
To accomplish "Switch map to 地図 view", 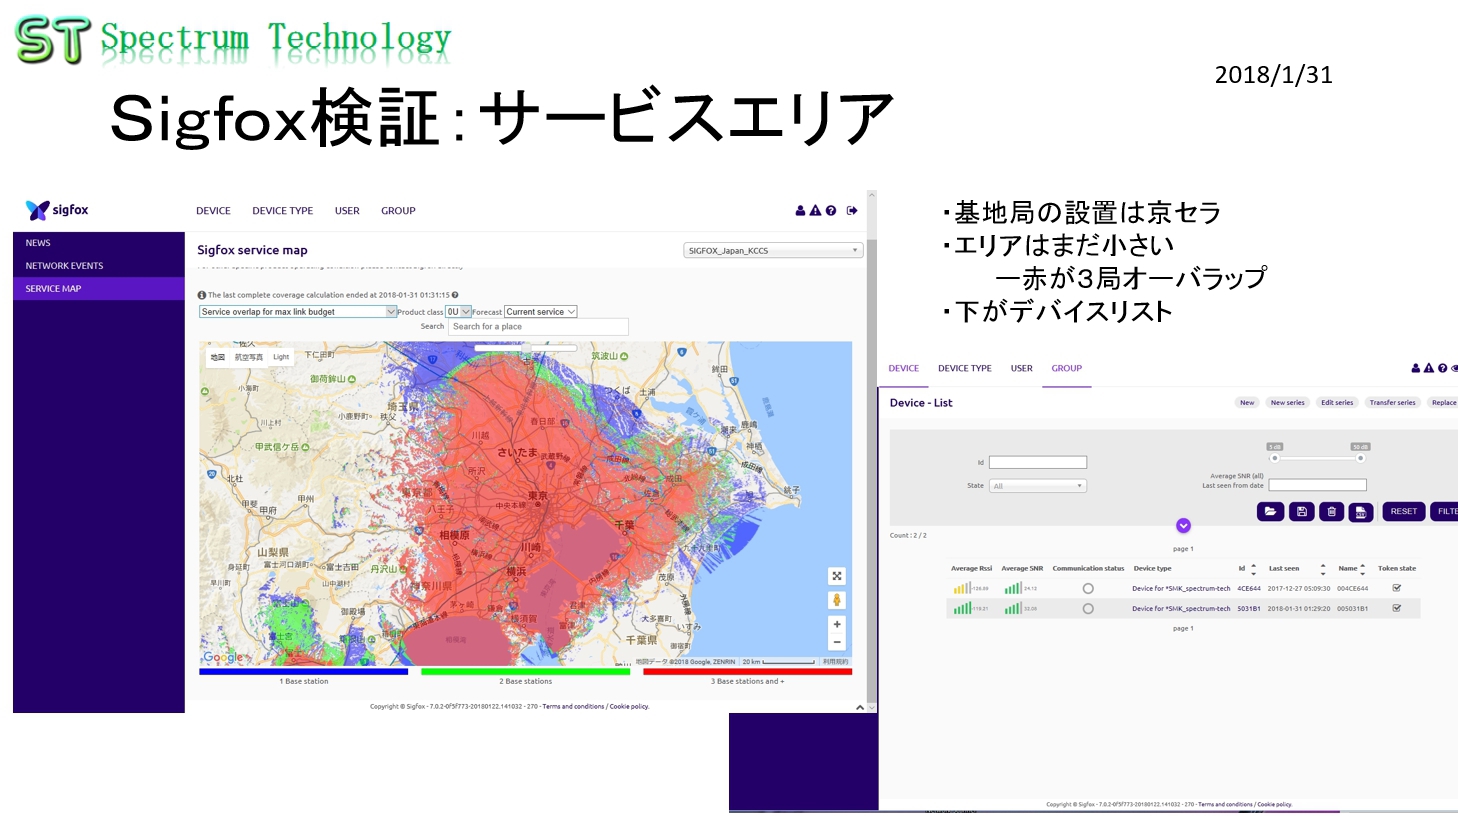I will click(217, 357).
